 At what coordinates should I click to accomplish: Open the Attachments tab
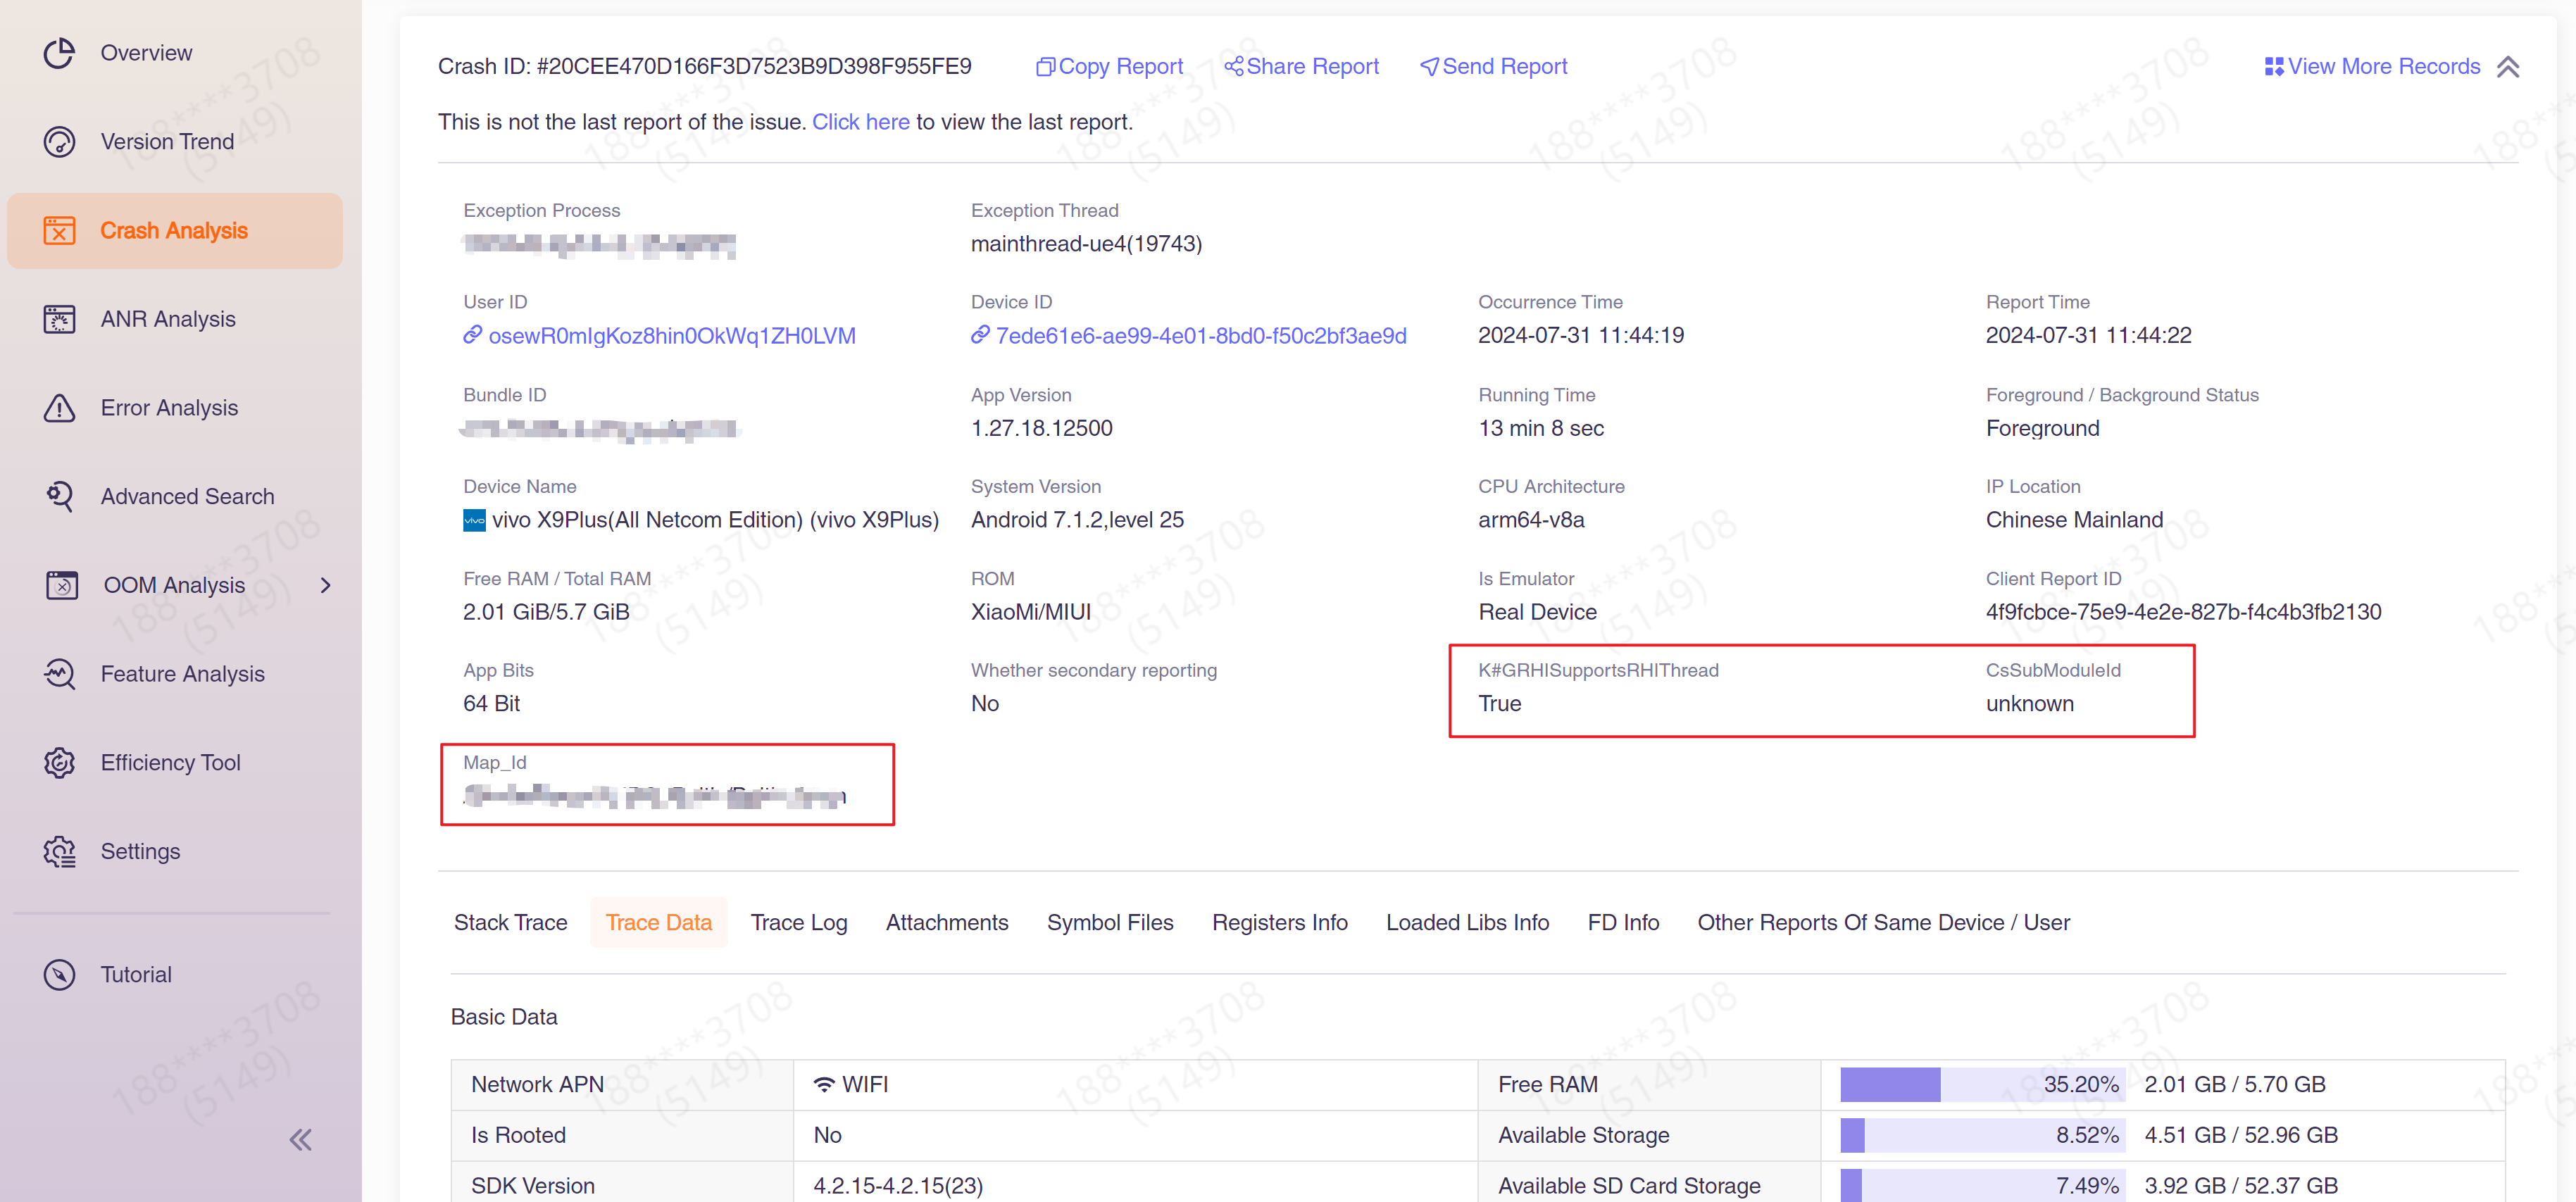pos(947,923)
